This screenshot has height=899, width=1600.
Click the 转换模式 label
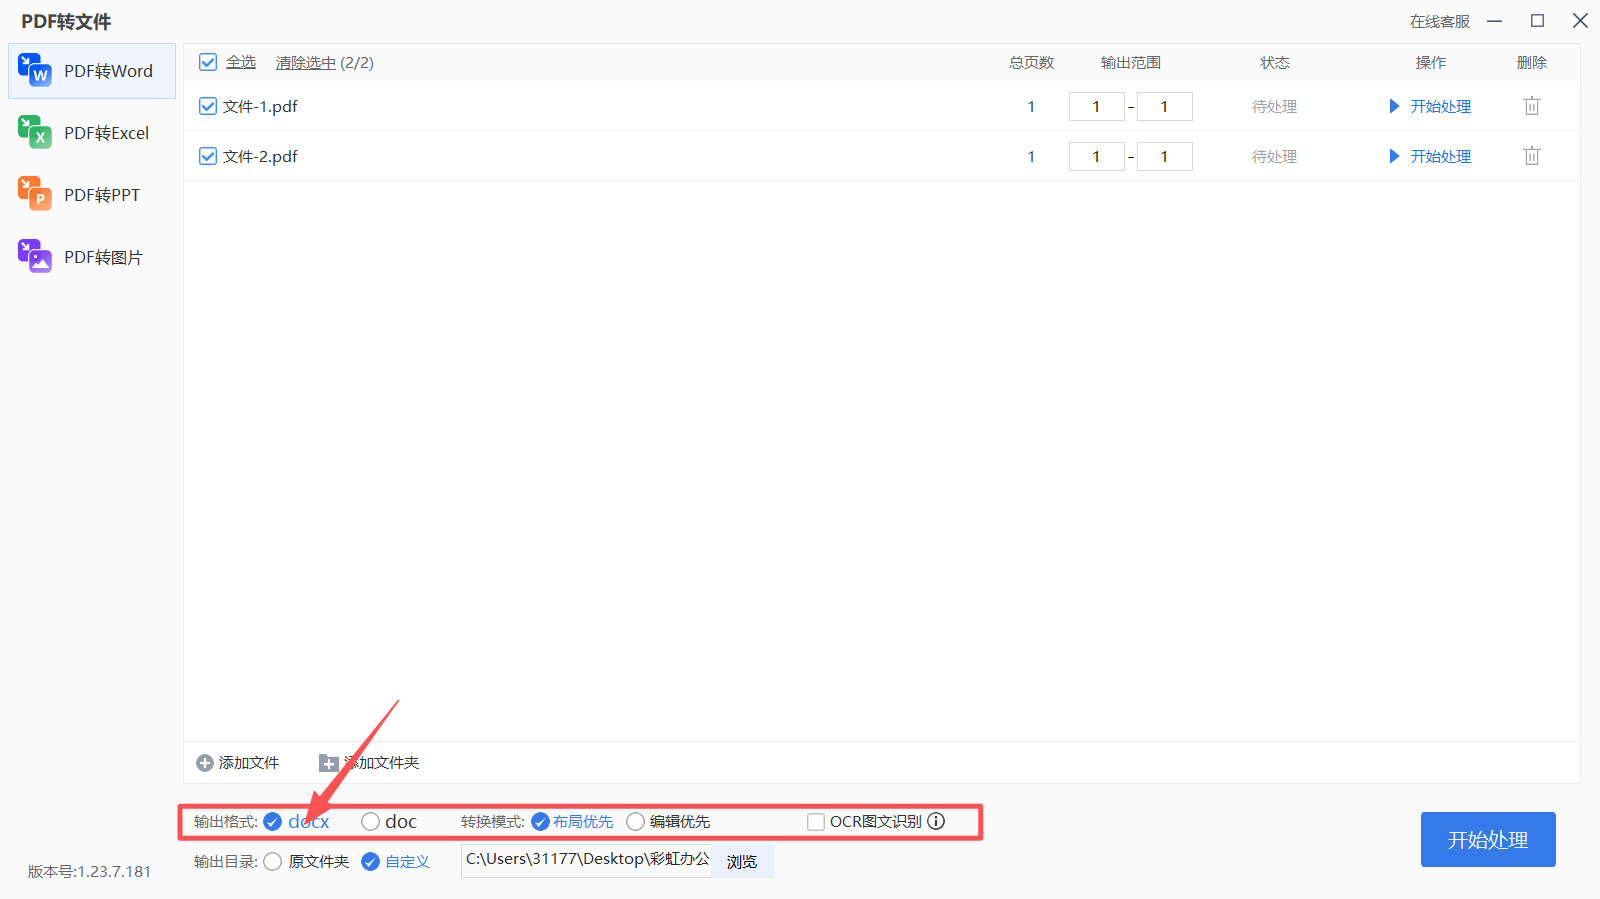pyautogui.click(x=493, y=822)
